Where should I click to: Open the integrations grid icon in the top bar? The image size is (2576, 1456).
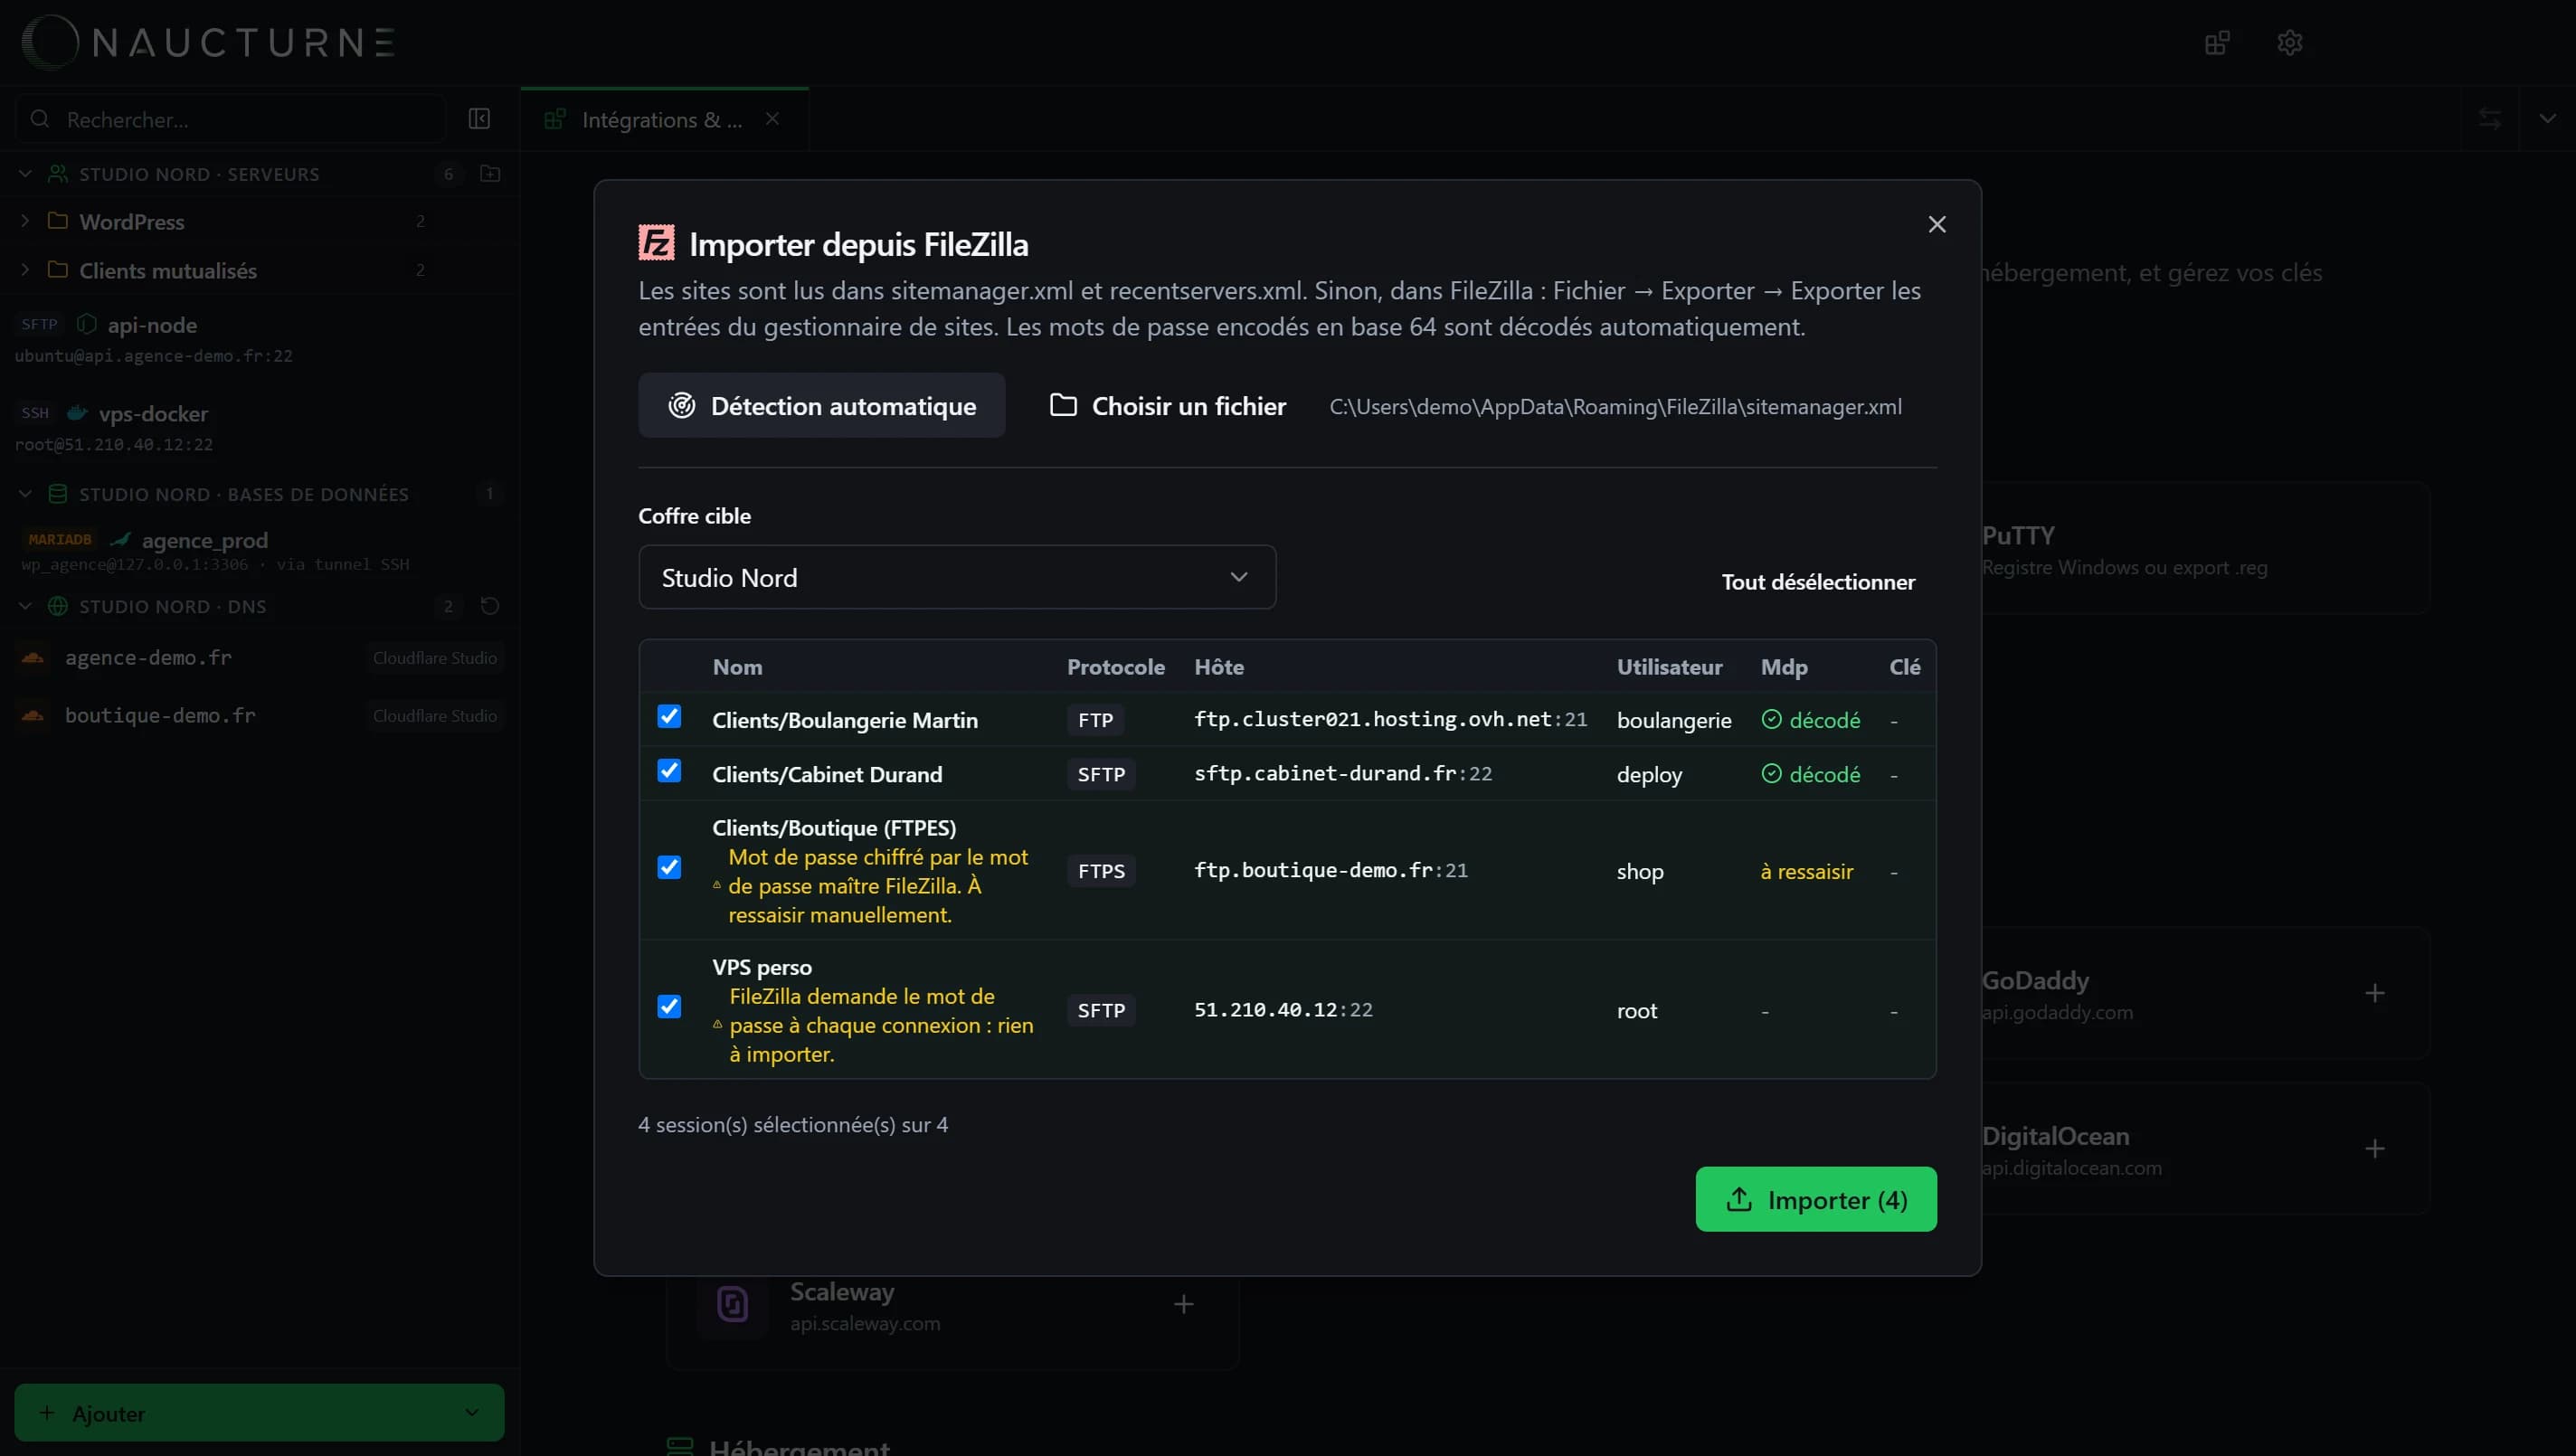pyautogui.click(x=2217, y=43)
